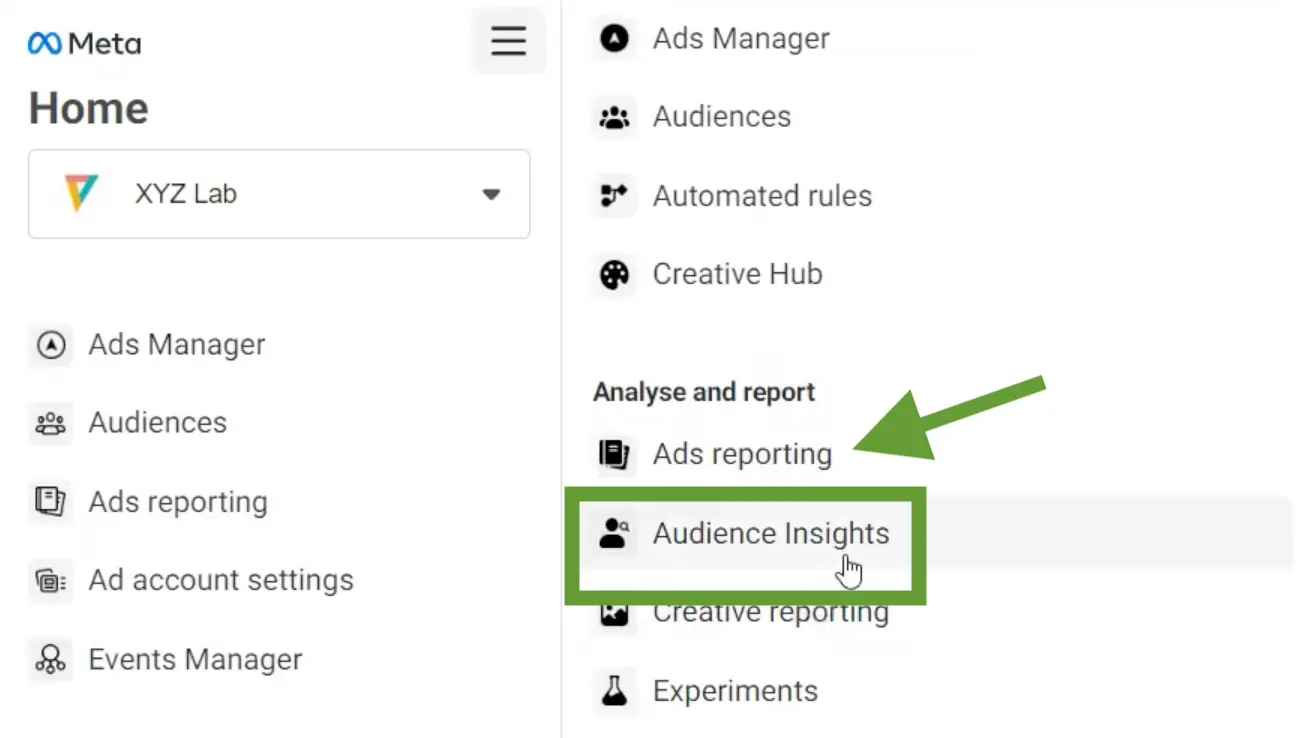Open Events Manager
Image resolution: width=1296 pixels, height=738 pixels.
(x=195, y=660)
